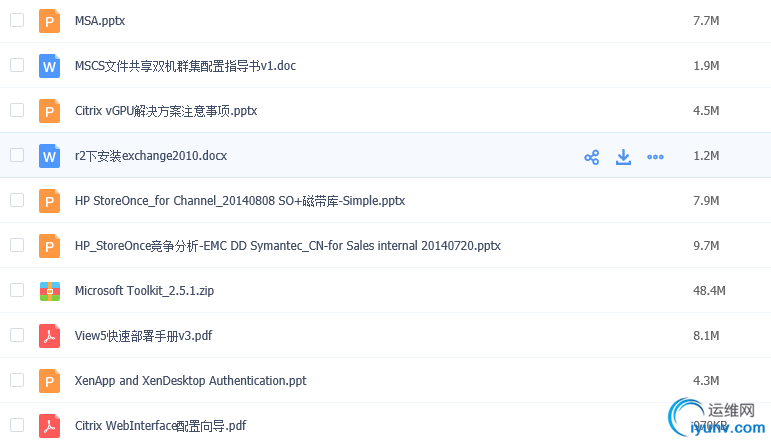Open the r2下安装exchange2010.docx file name
Viewport: 771px width, 444px height.
click(x=151, y=156)
